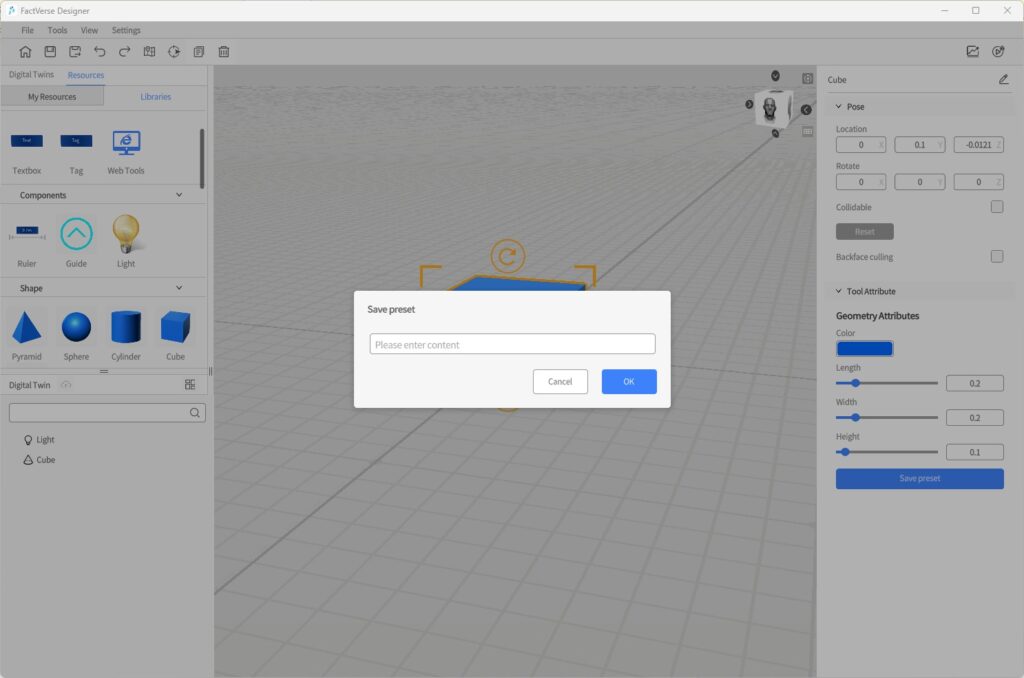Click the trash Delete icon
This screenshot has width=1024, height=678.
click(x=224, y=52)
